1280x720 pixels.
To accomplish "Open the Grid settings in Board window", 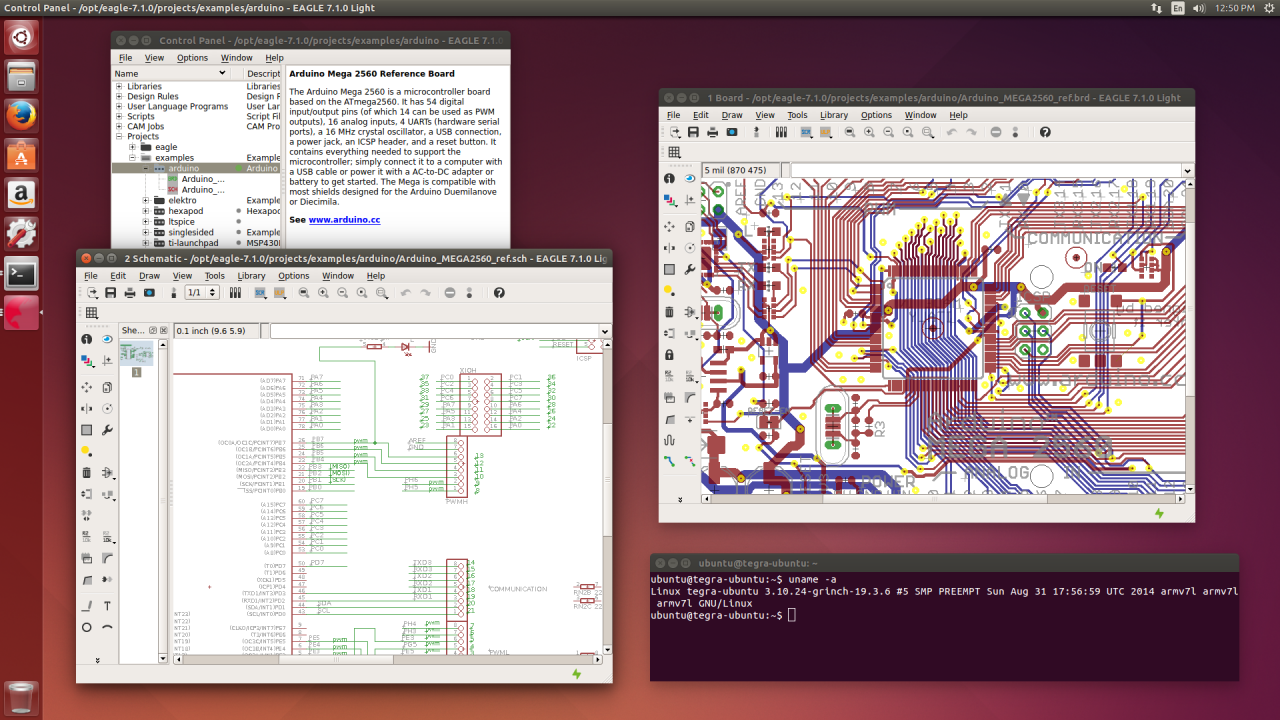I will pyautogui.click(x=674, y=152).
